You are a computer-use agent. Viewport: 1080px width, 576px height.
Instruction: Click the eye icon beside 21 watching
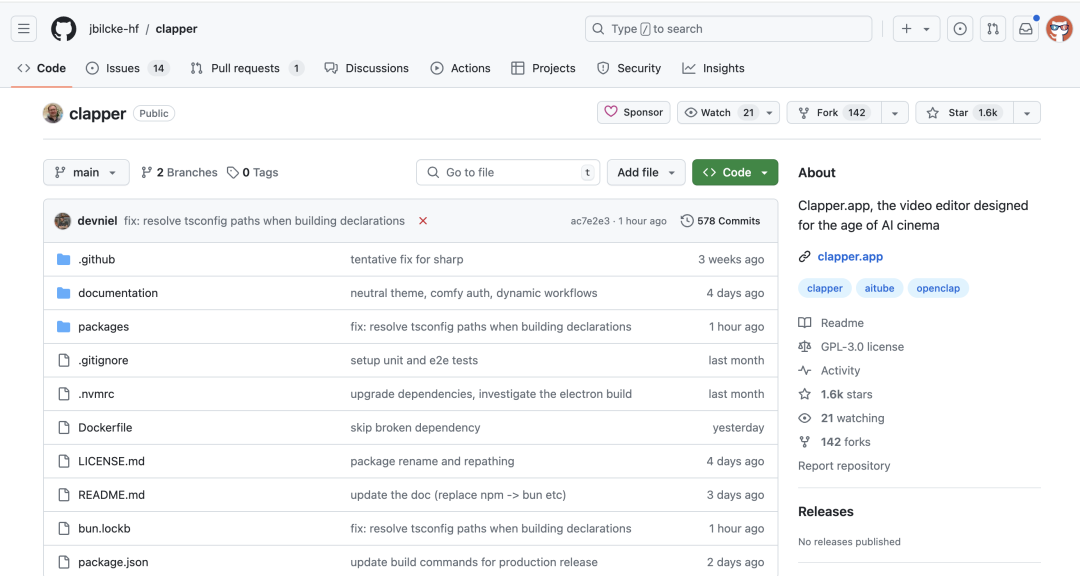coord(804,418)
